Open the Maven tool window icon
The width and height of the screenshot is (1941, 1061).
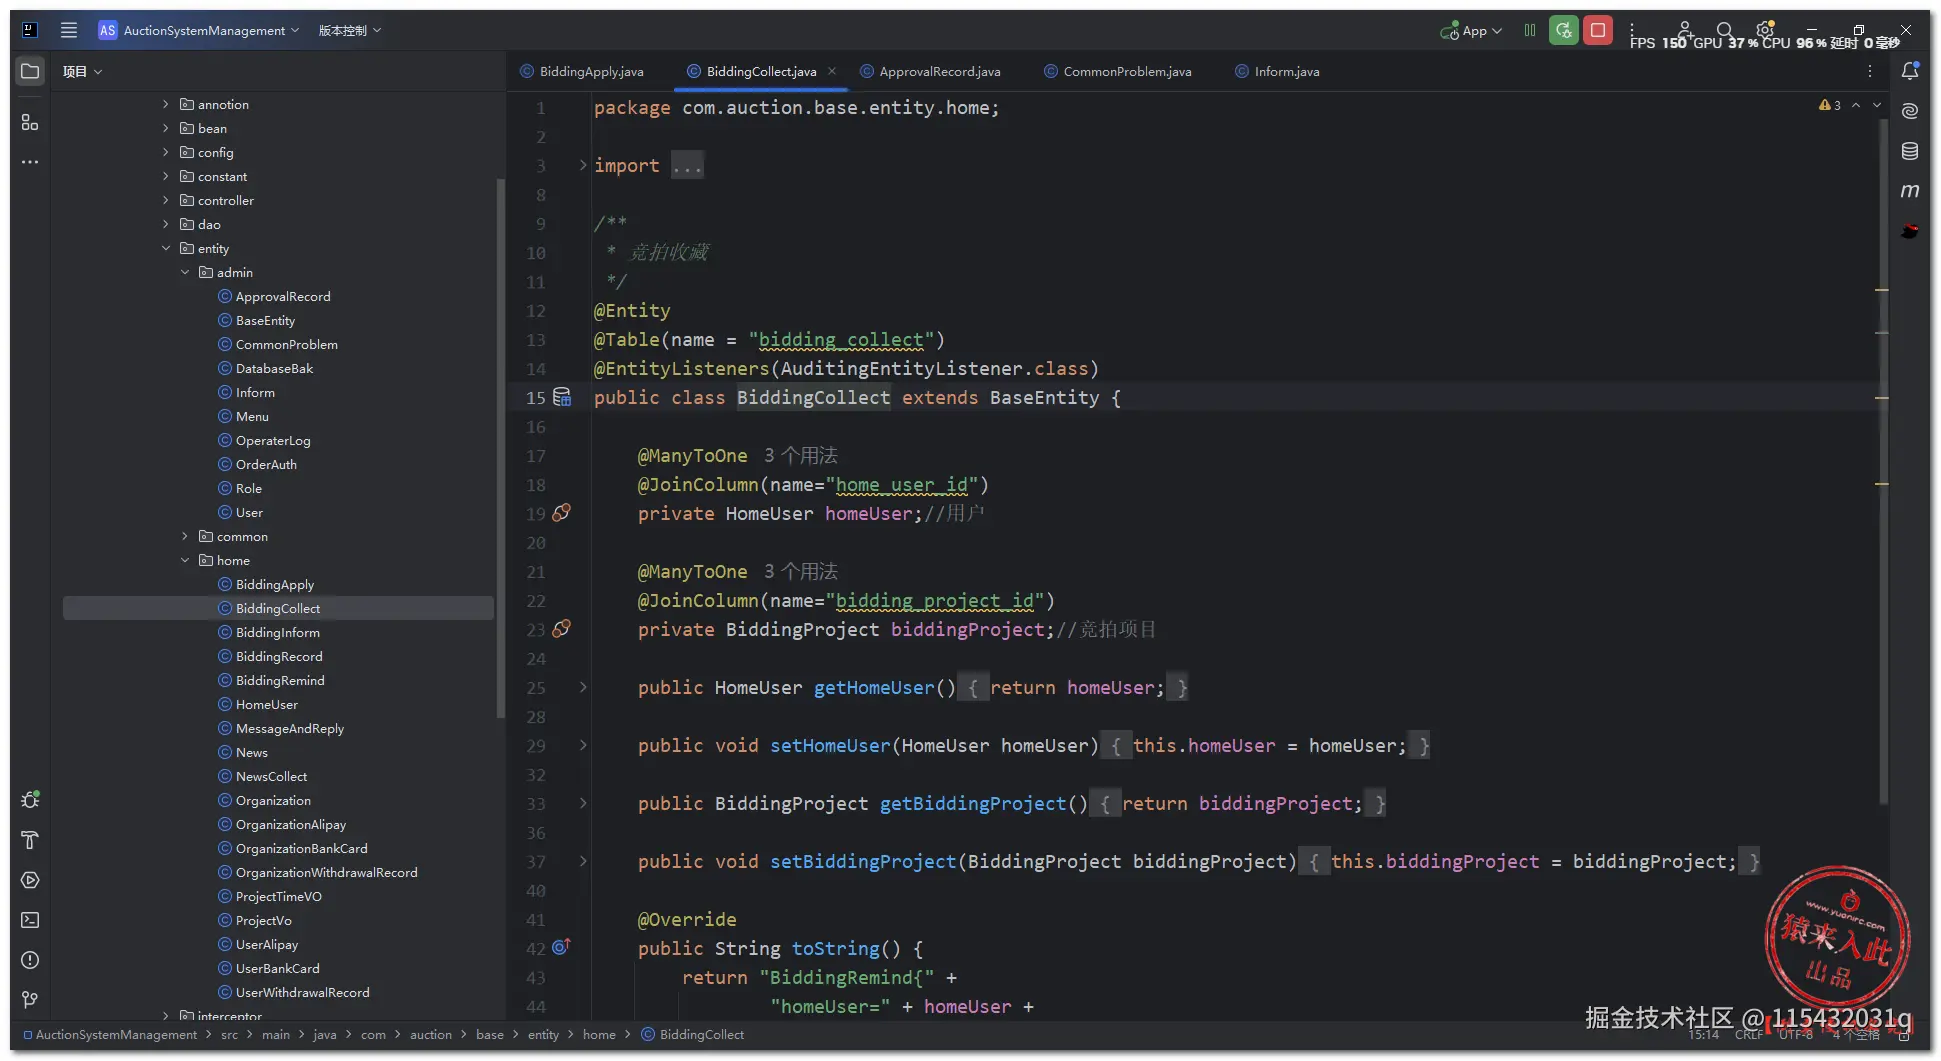click(x=1910, y=191)
